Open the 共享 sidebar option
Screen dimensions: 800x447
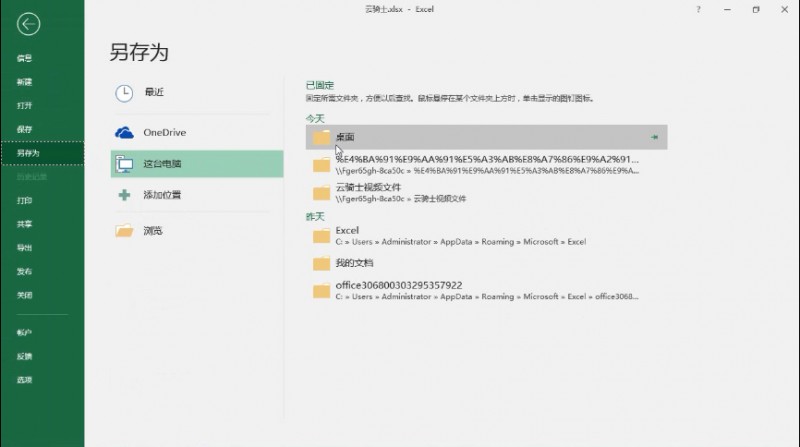[24, 224]
